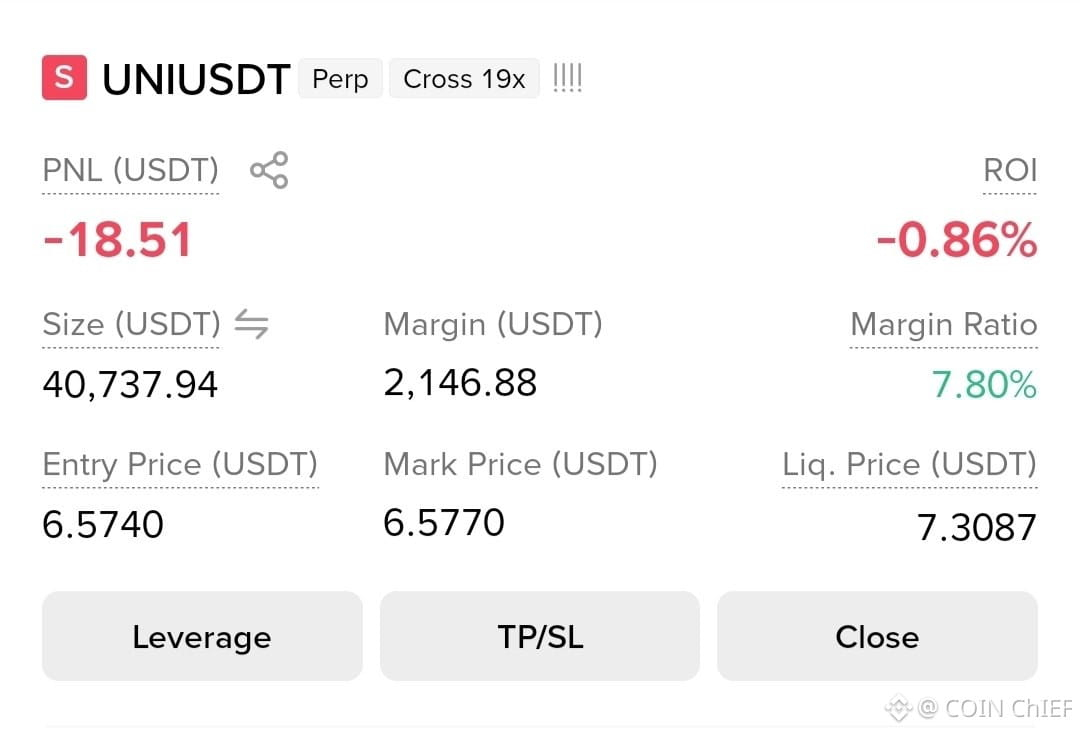Image resolution: width=1080 pixels, height=733 pixels.
Task: Tap the 7.80% margin ratio value
Action: (x=984, y=384)
